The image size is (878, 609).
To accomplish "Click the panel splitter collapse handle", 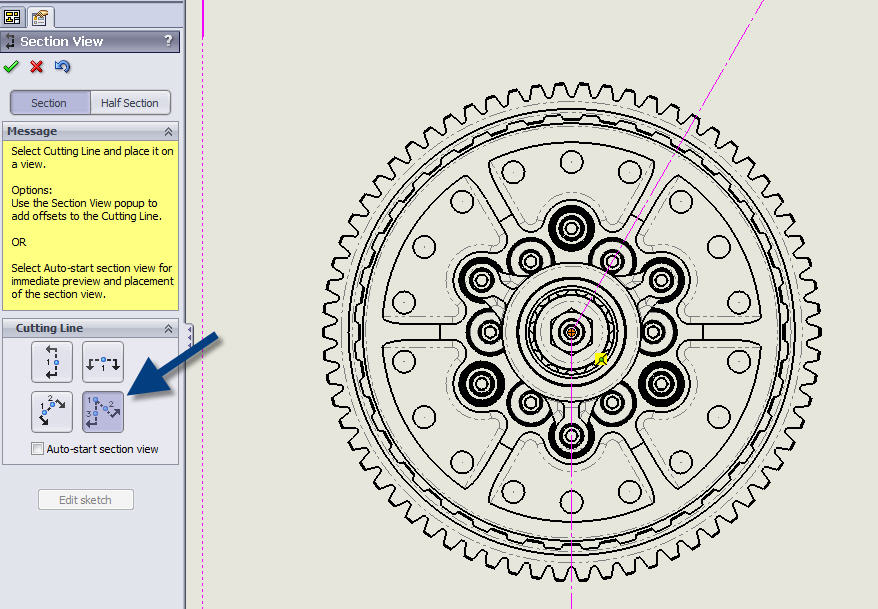I will coord(189,336).
